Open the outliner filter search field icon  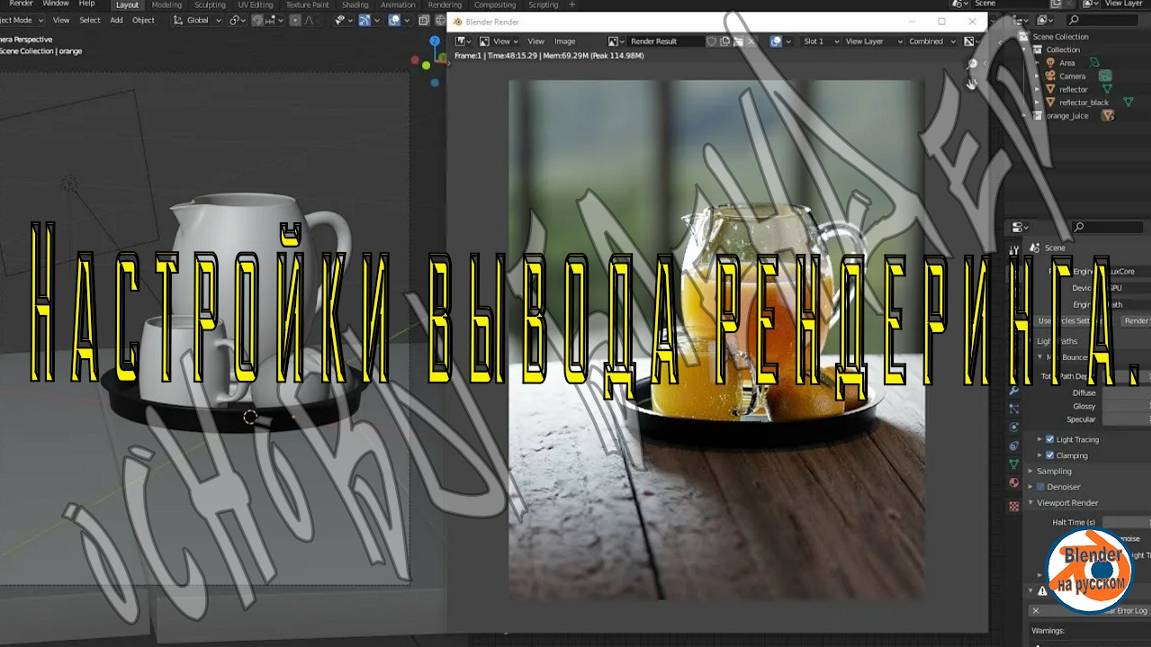[1073, 19]
